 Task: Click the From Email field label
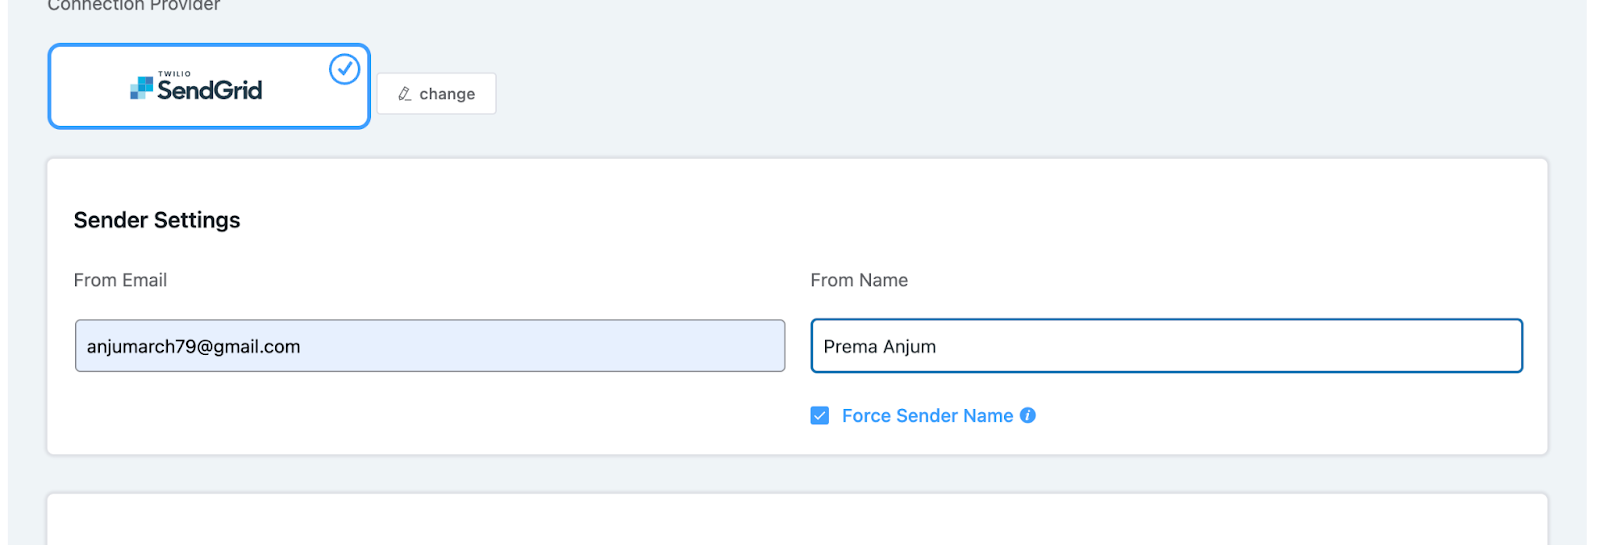[x=120, y=280]
